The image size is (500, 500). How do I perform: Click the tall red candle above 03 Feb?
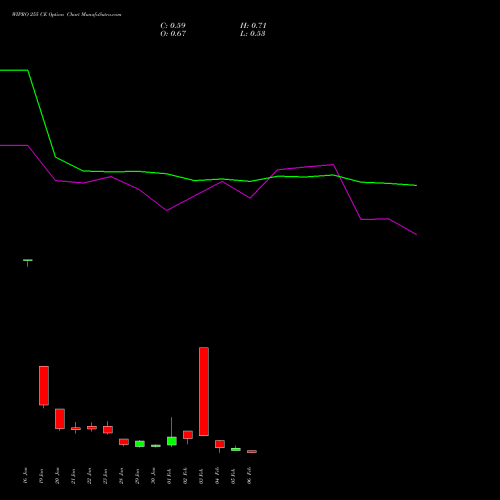tap(204, 391)
